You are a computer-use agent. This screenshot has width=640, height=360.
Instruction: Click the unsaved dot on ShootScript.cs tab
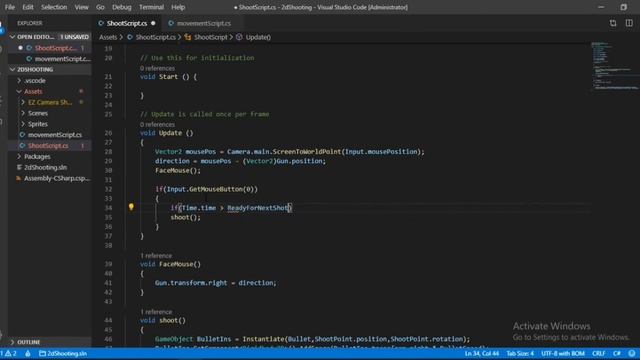[x=153, y=23]
